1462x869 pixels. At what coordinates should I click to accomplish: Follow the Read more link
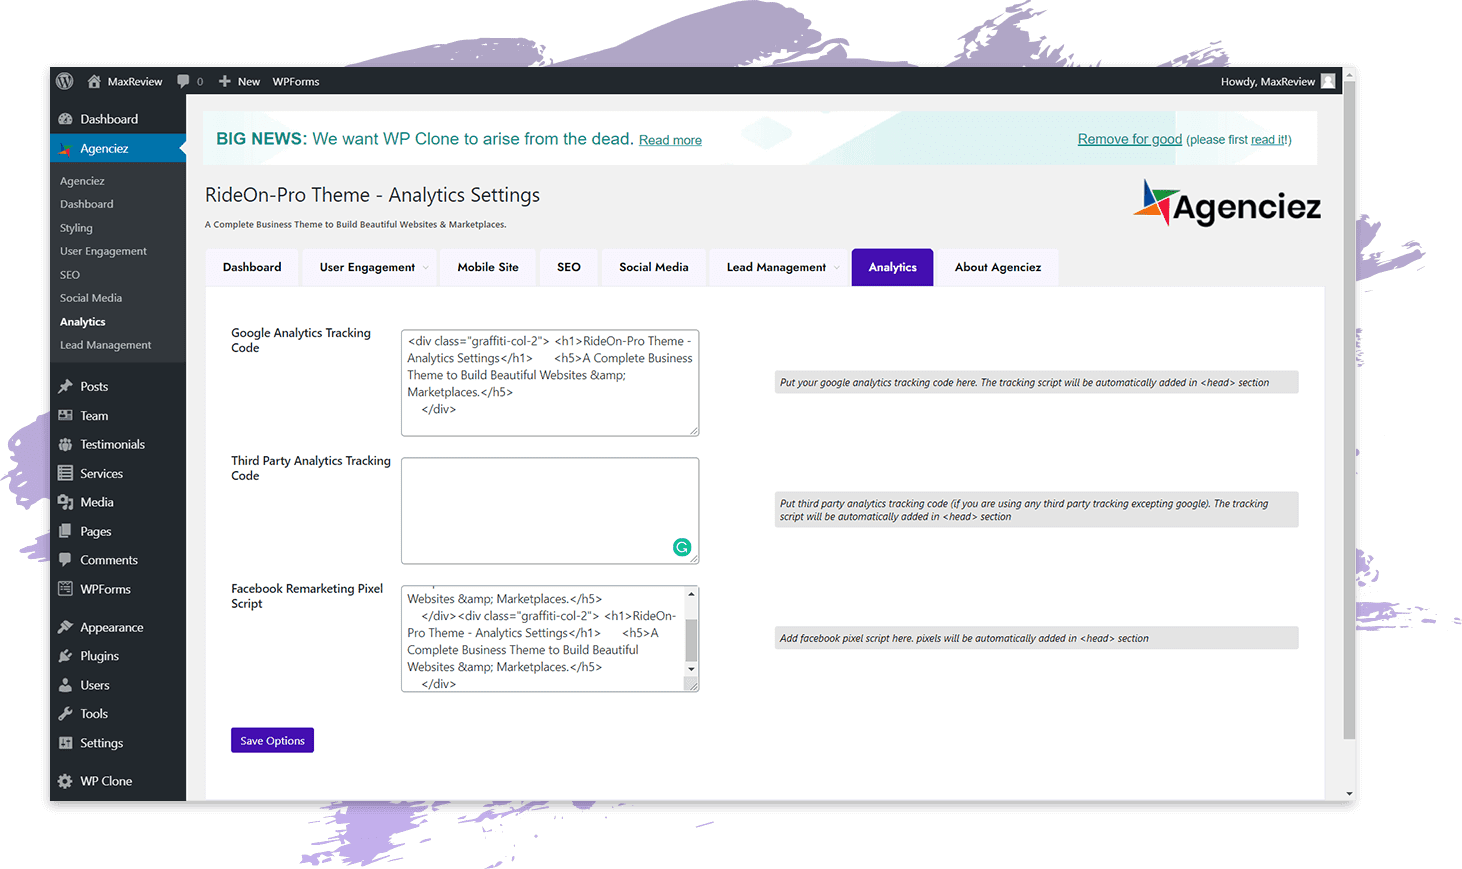(x=670, y=140)
